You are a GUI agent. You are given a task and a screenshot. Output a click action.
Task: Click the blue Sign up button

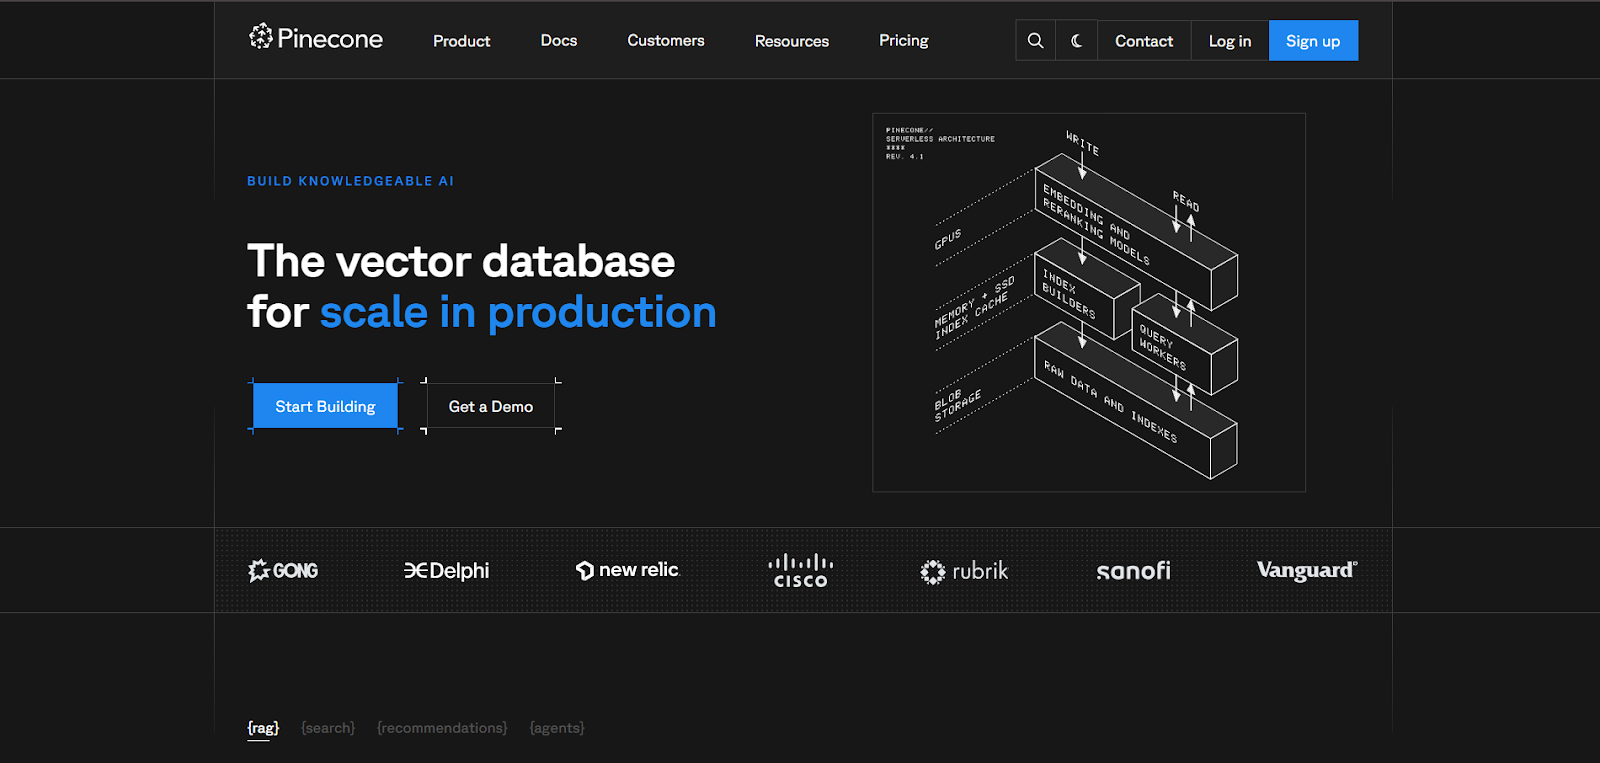[1313, 41]
